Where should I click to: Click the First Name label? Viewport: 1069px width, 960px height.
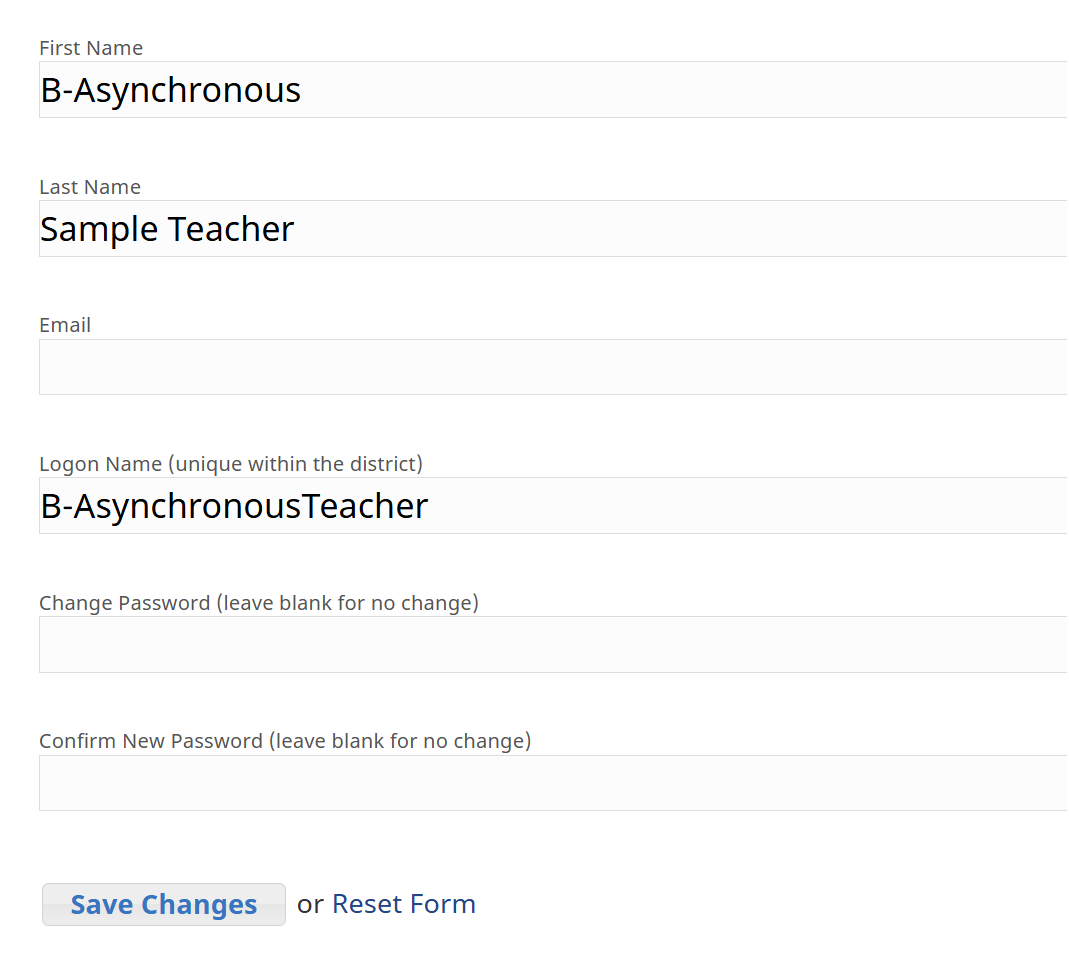[x=91, y=48]
